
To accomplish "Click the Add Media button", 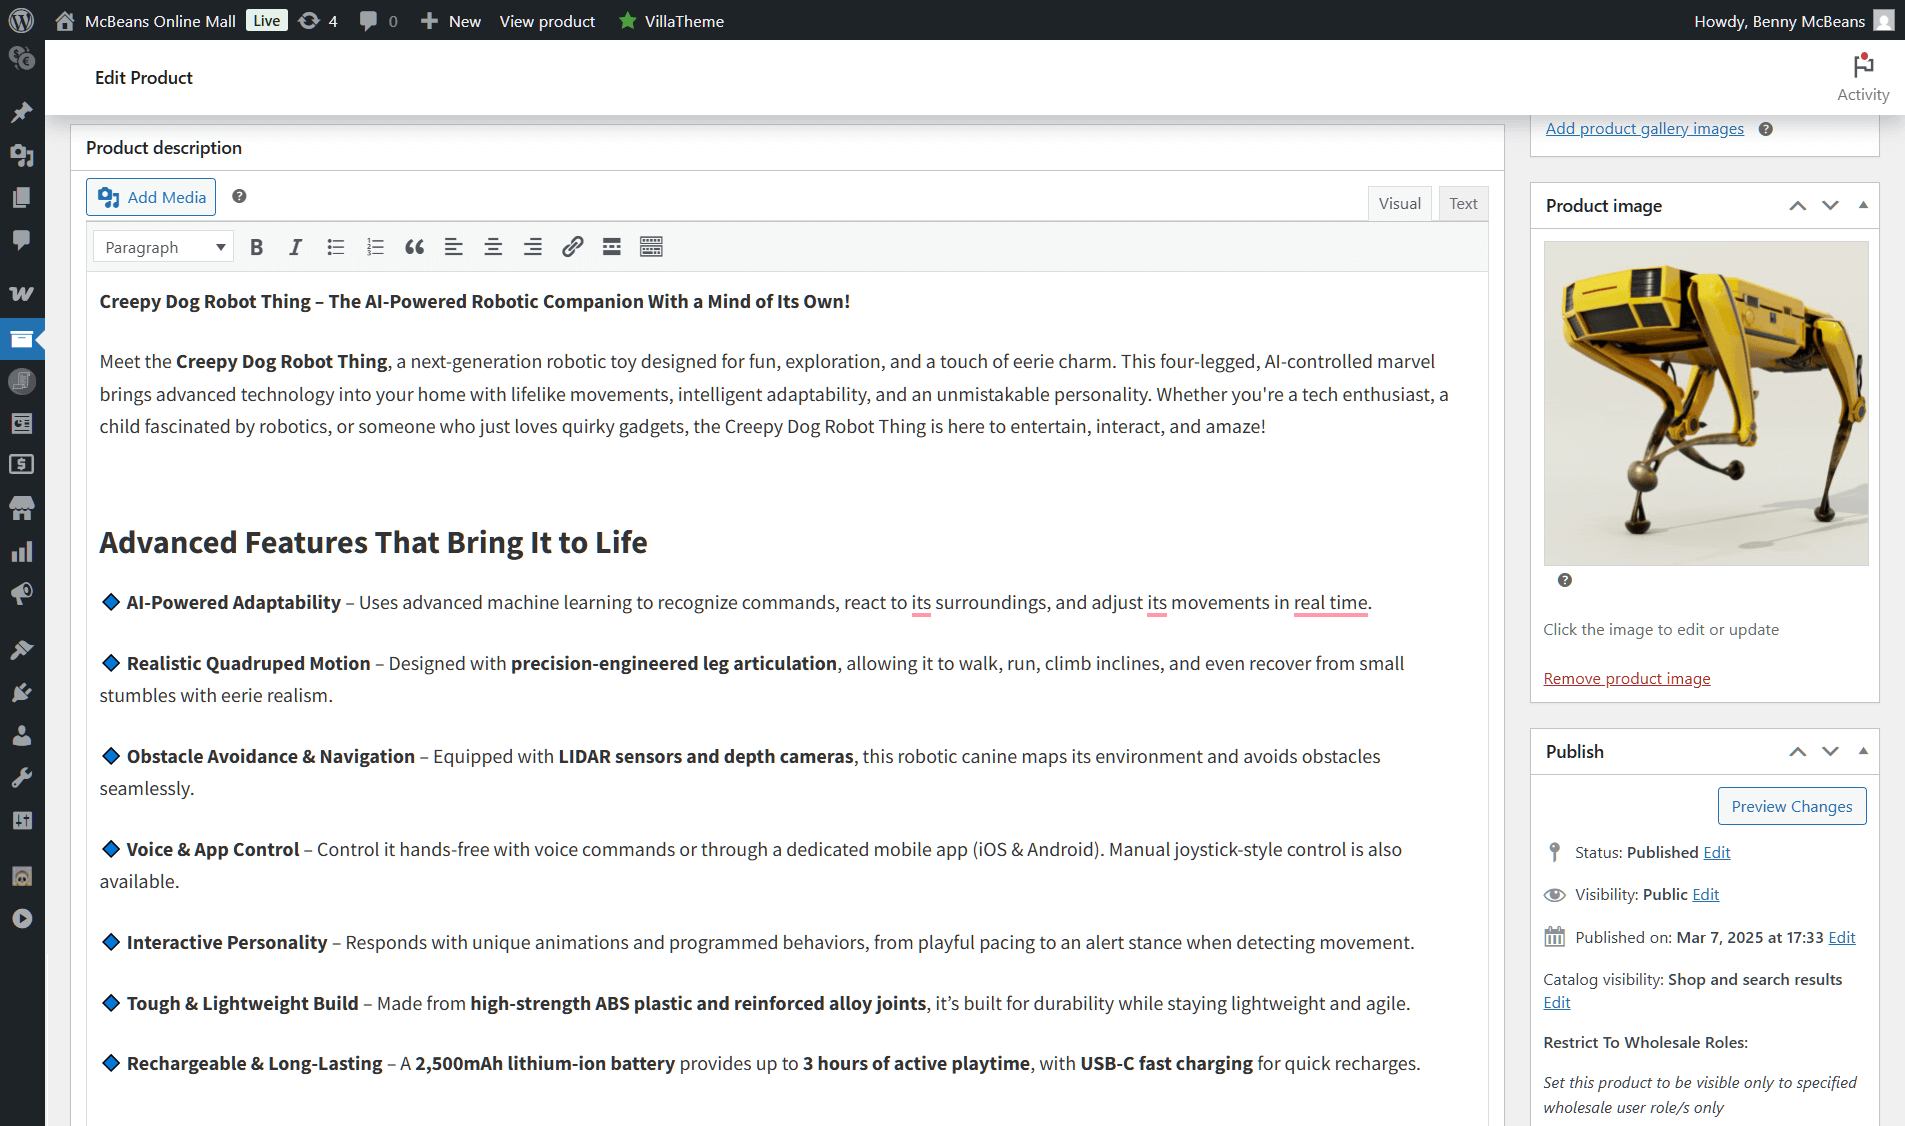I will (152, 197).
